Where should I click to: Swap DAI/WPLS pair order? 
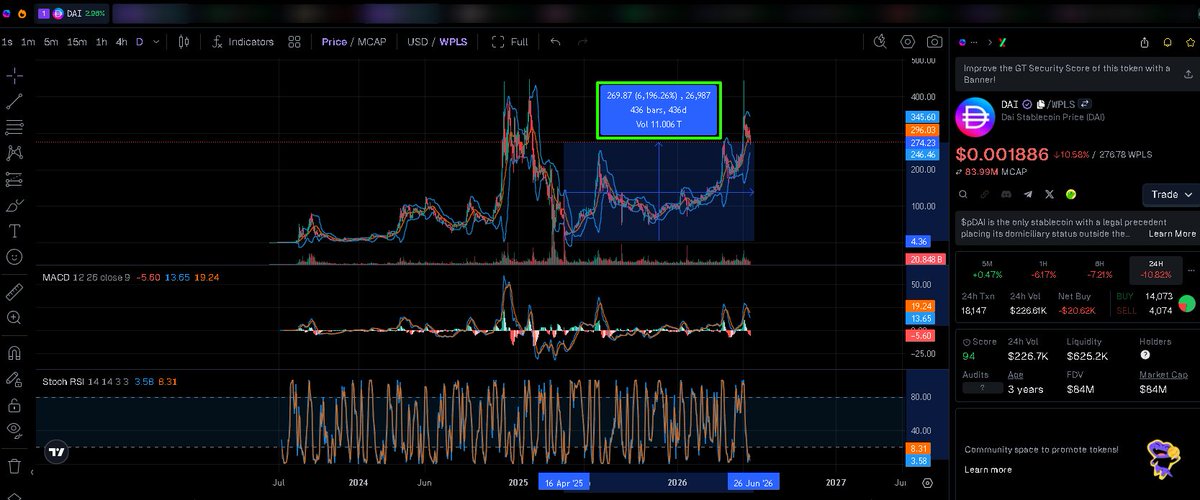point(1084,103)
